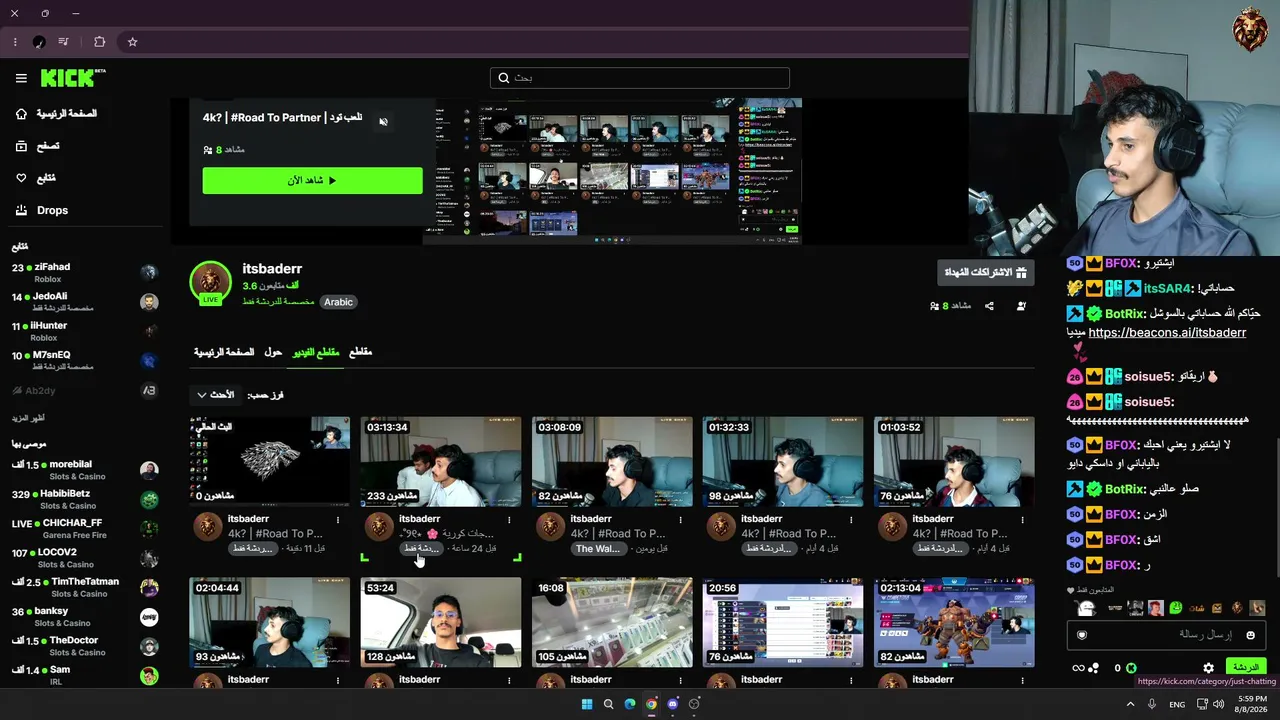The width and height of the screenshot is (1280, 720).
Task: Go to the home page (الصفحة الرئيسية)
Action: pyautogui.click(x=56, y=114)
